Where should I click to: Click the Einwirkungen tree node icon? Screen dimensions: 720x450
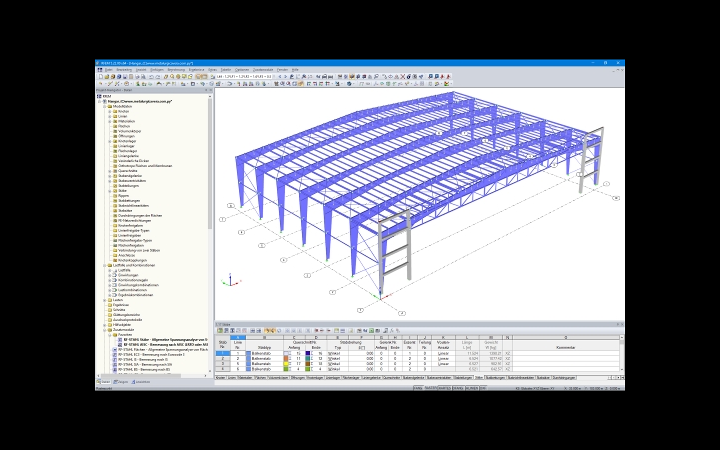[115, 275]
